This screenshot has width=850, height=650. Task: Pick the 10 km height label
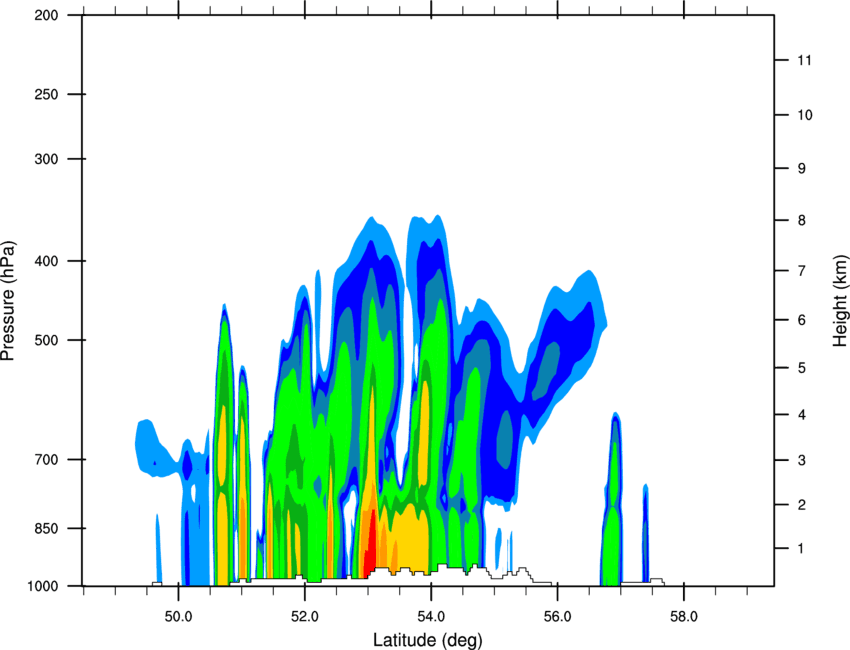pyautogui.click(x=805, y=115)
